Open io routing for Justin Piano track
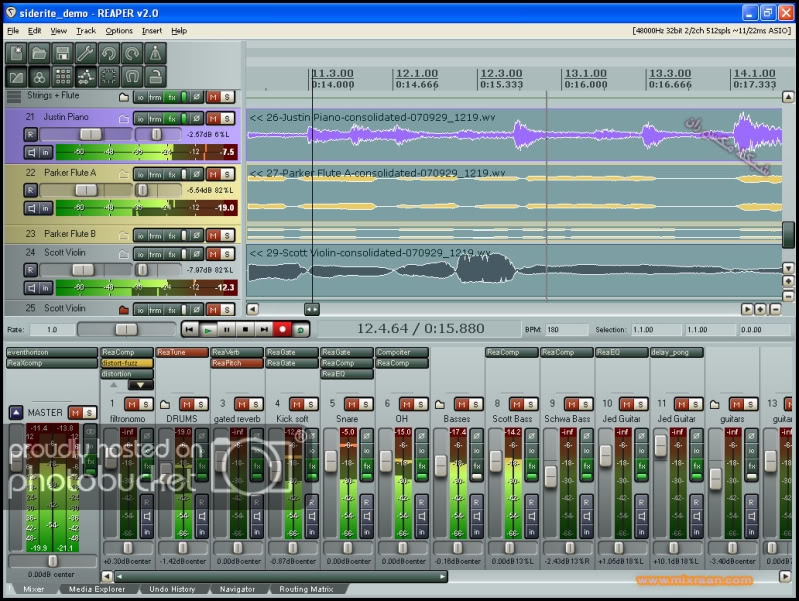 point(140,119)
